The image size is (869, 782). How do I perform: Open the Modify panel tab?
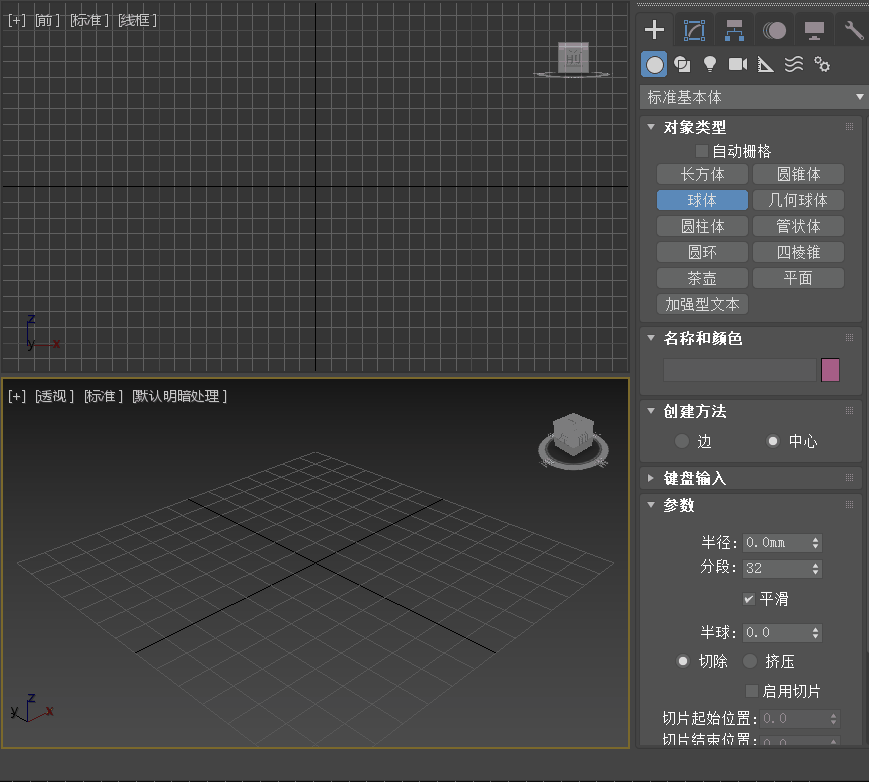(694, 30)
